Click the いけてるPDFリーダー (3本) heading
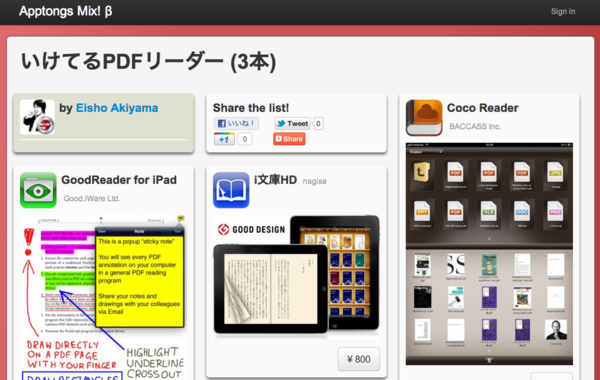 (x=148, y=62)
